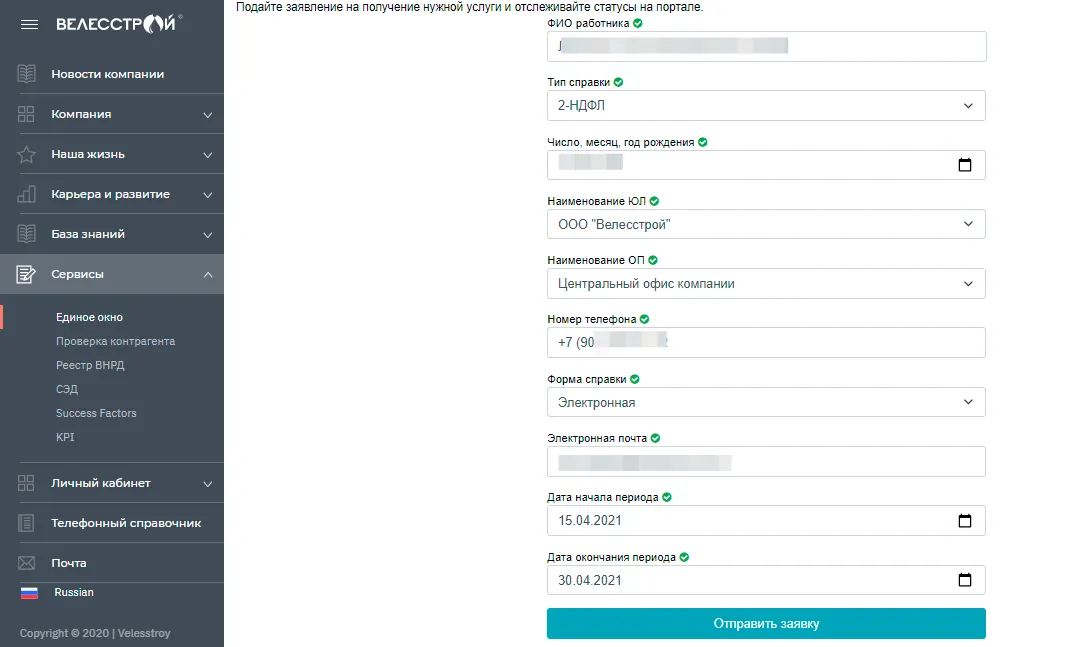Open Проверка контрагента in sidebar
The image size is (1075, 647).
[x=115, y=341]
